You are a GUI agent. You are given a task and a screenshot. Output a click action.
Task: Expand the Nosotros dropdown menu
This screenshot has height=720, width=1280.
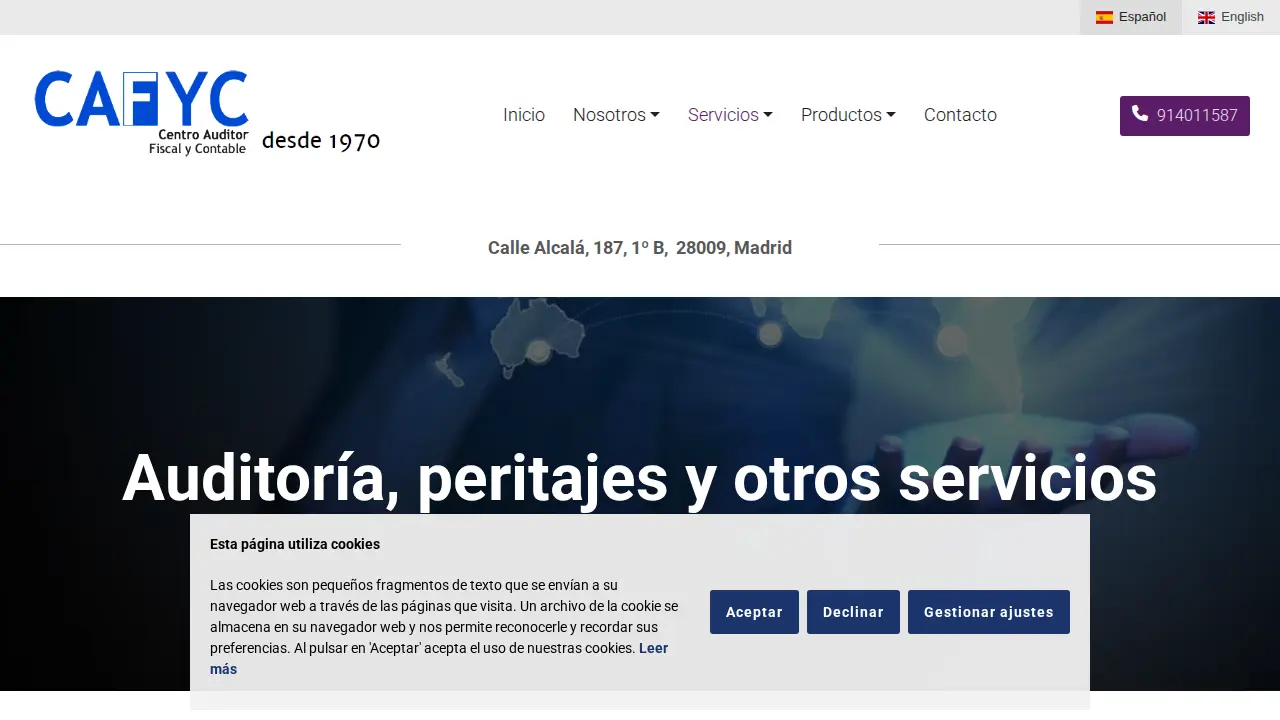click(616, 115)
